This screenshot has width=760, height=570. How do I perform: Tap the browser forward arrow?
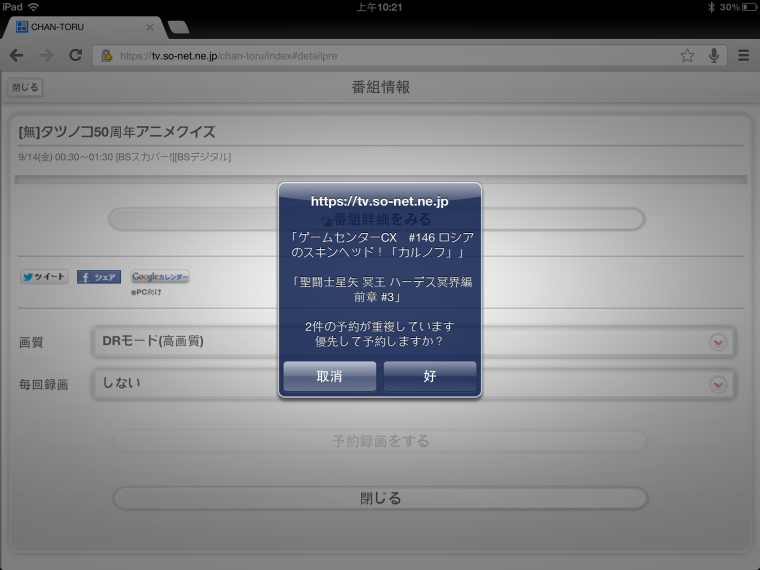pos(46,55)
